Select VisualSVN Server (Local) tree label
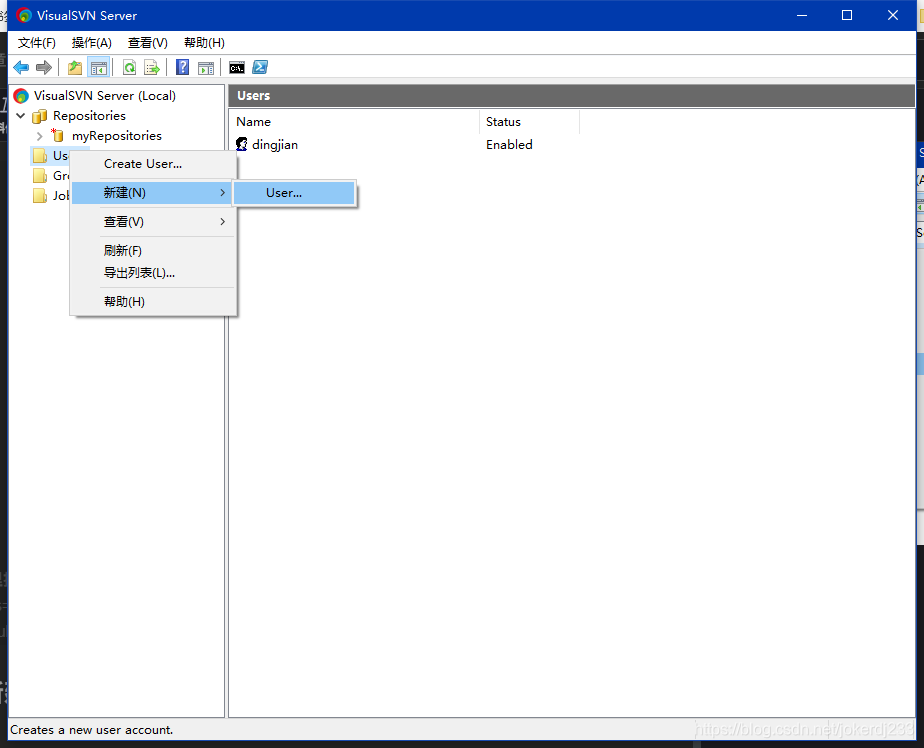This screenshot has height=748, width=924. [x=104, y=95]
